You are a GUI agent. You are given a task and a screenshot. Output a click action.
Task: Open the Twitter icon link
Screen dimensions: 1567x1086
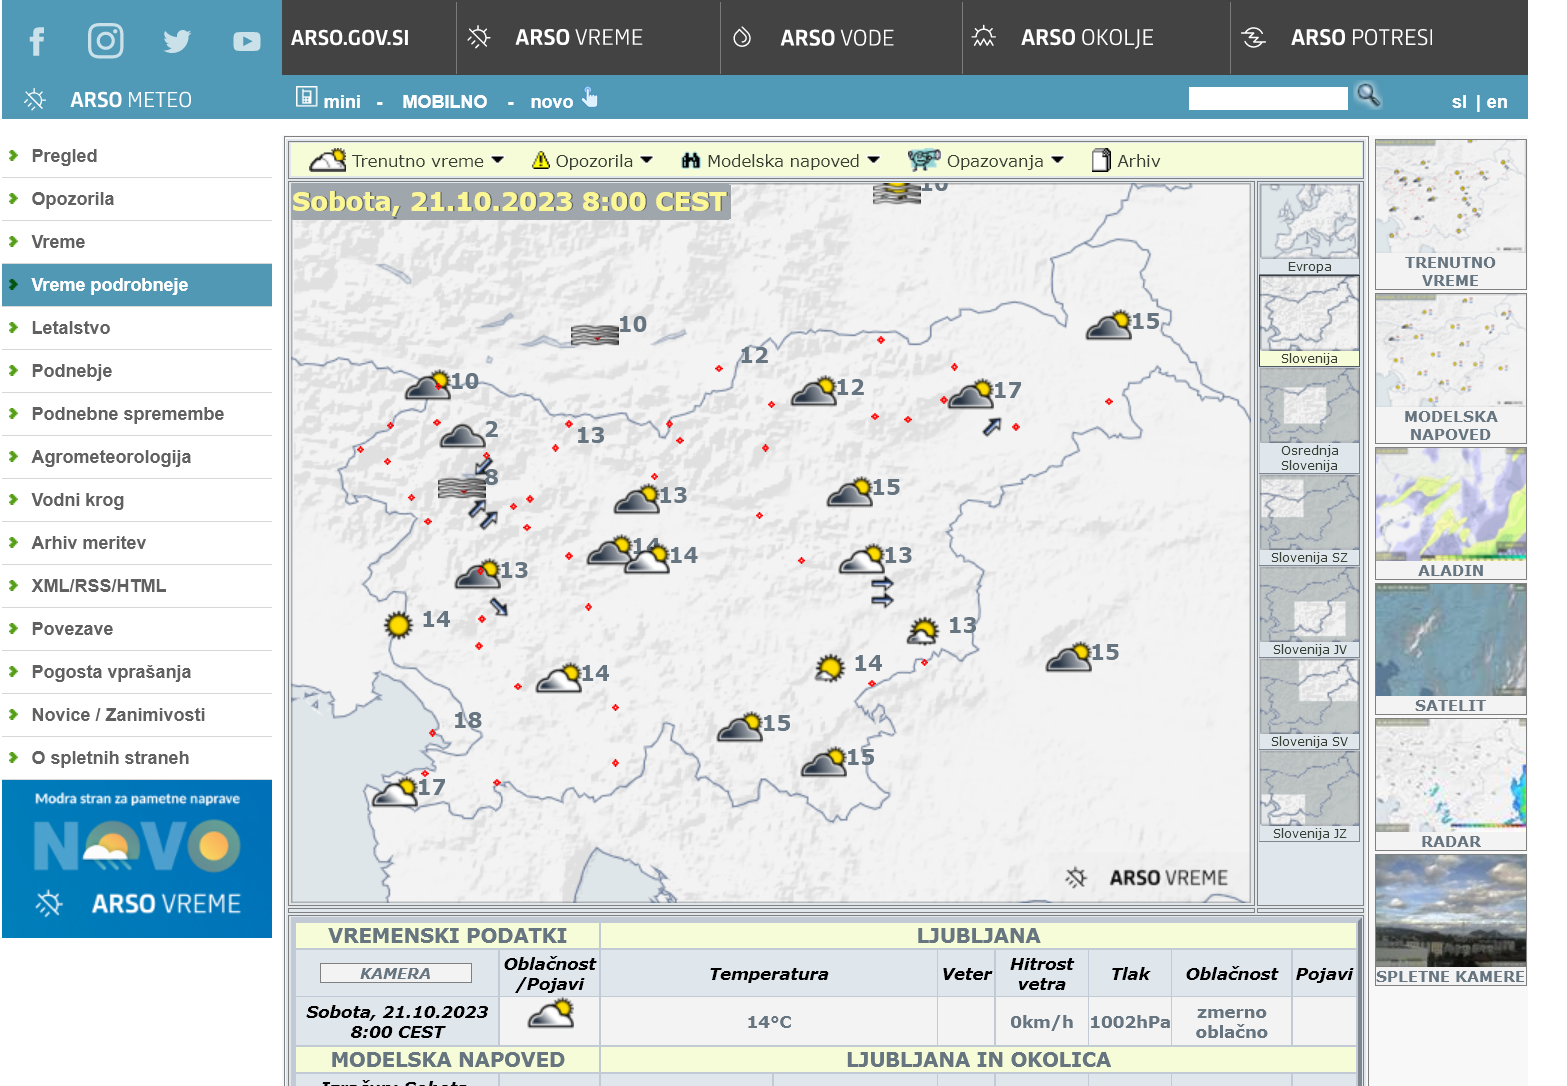pos(177,41)
